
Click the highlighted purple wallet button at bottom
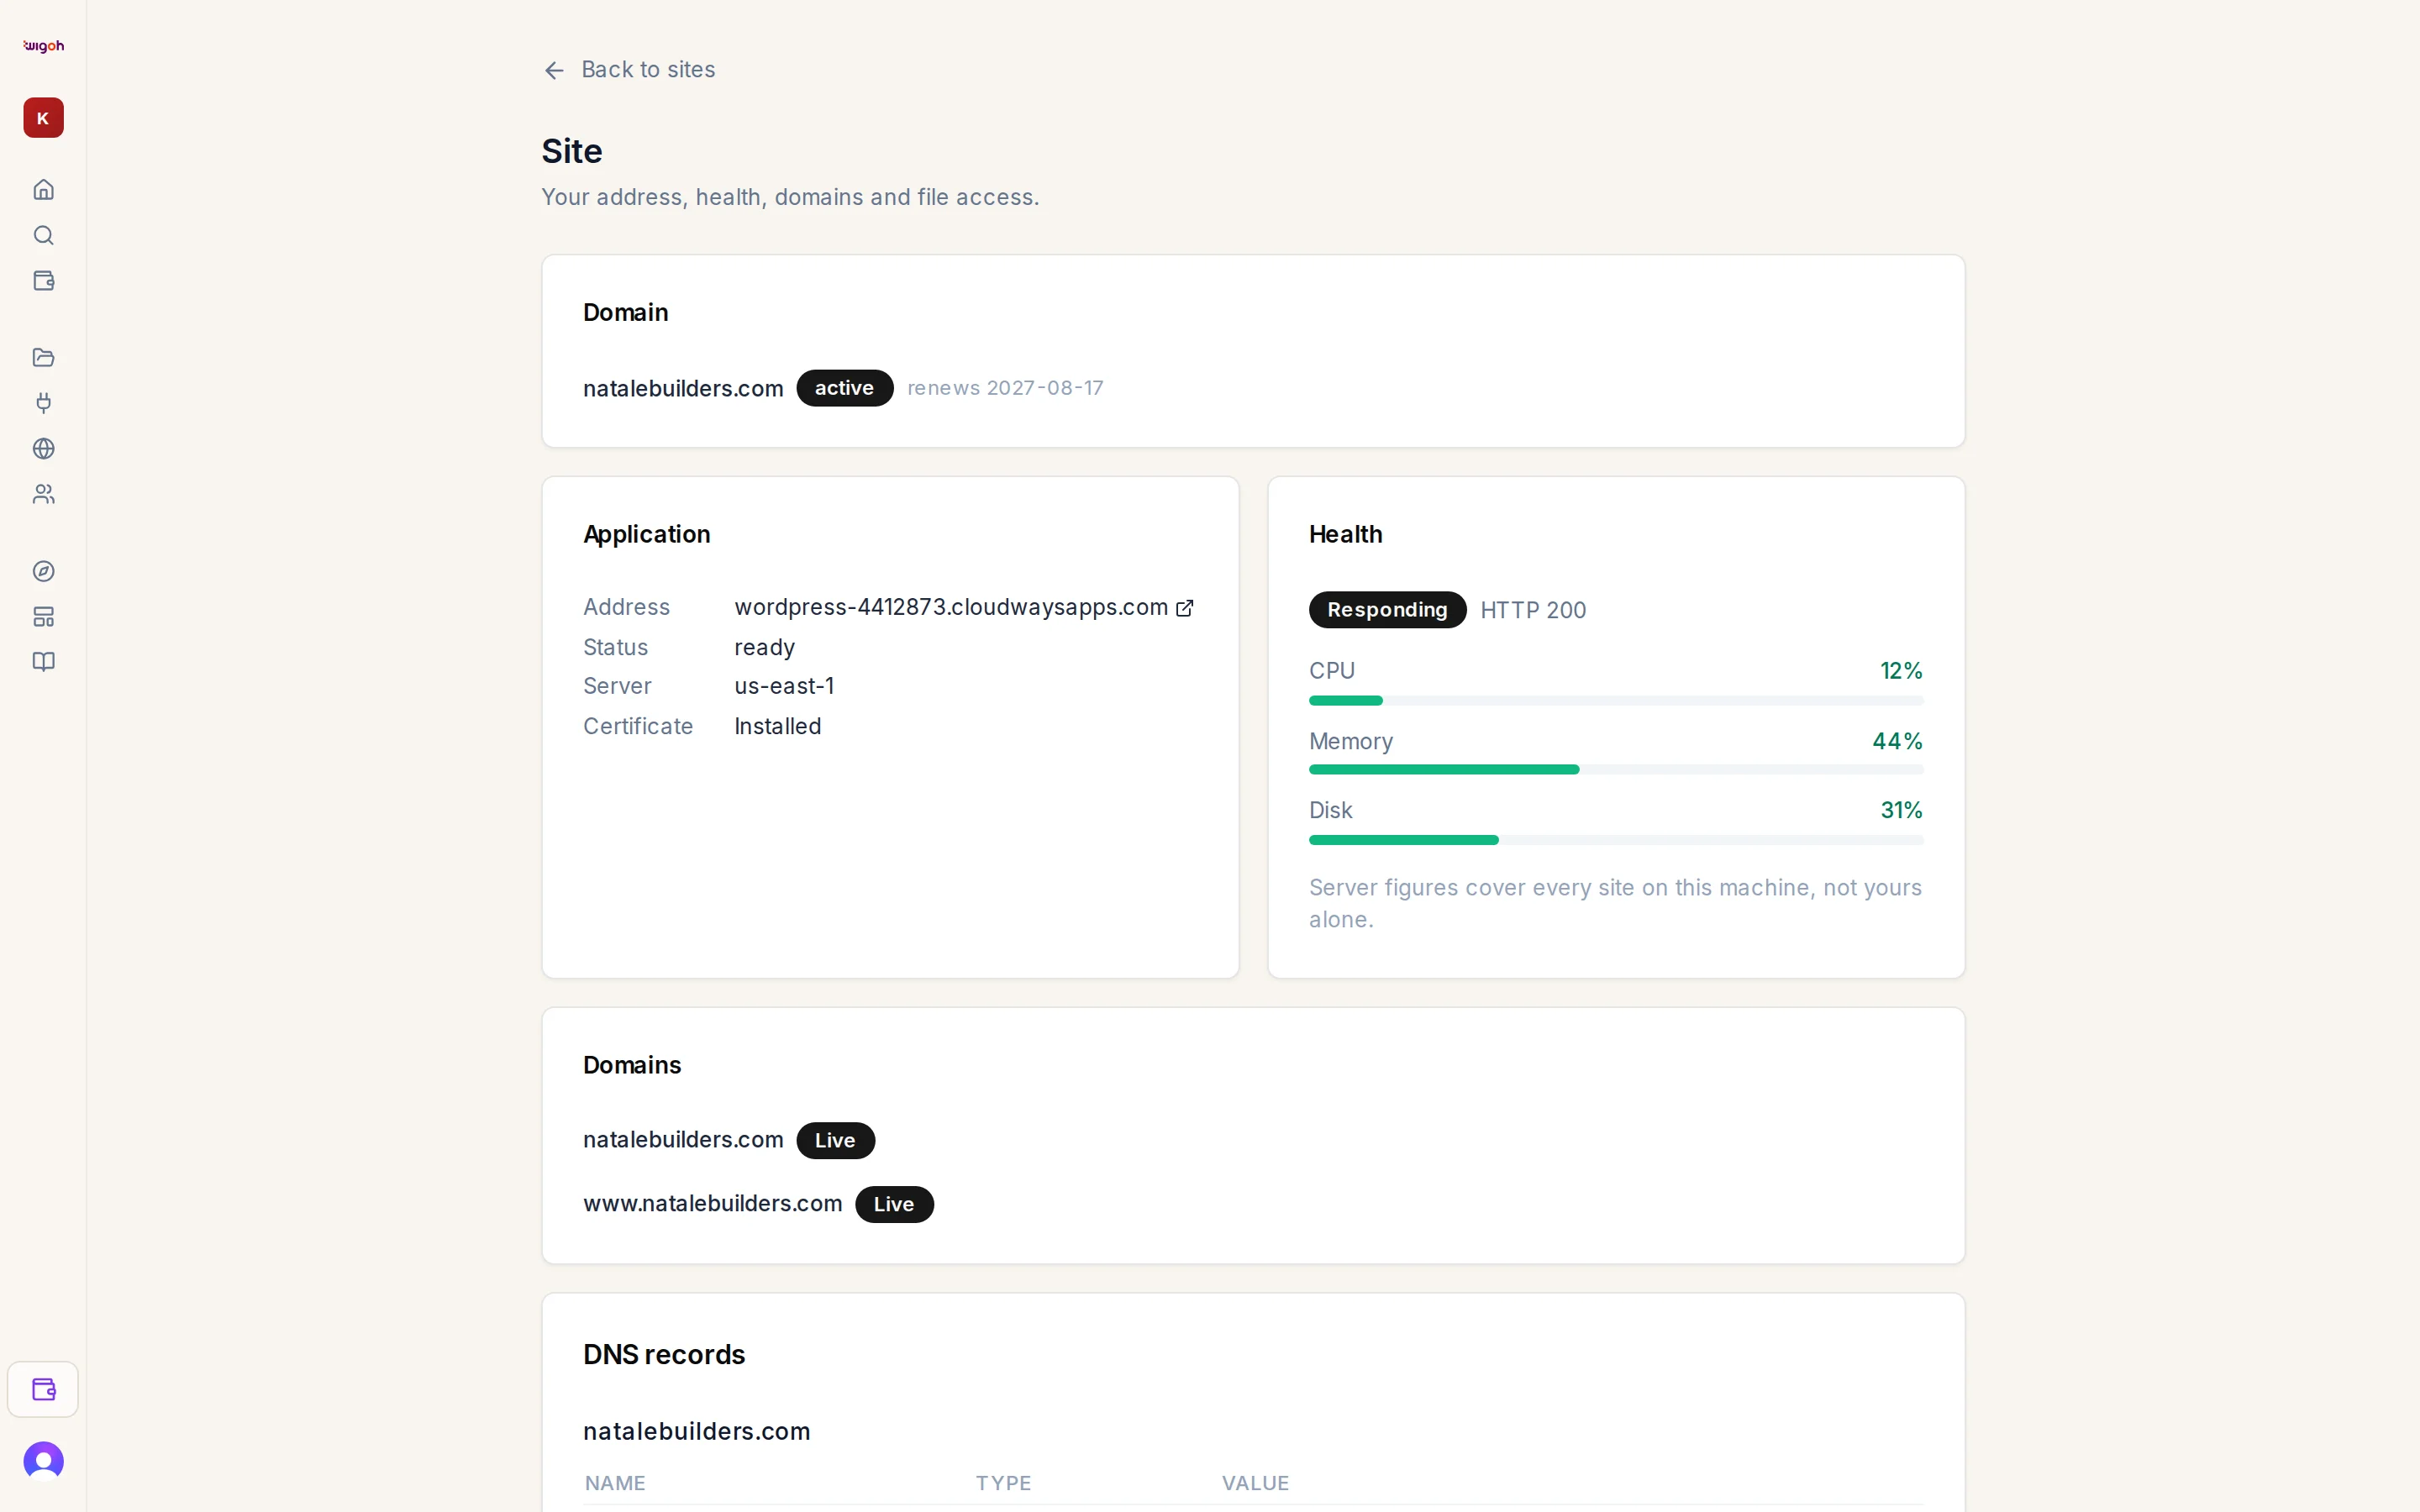pyautogui.click(x=43, y=1389)
